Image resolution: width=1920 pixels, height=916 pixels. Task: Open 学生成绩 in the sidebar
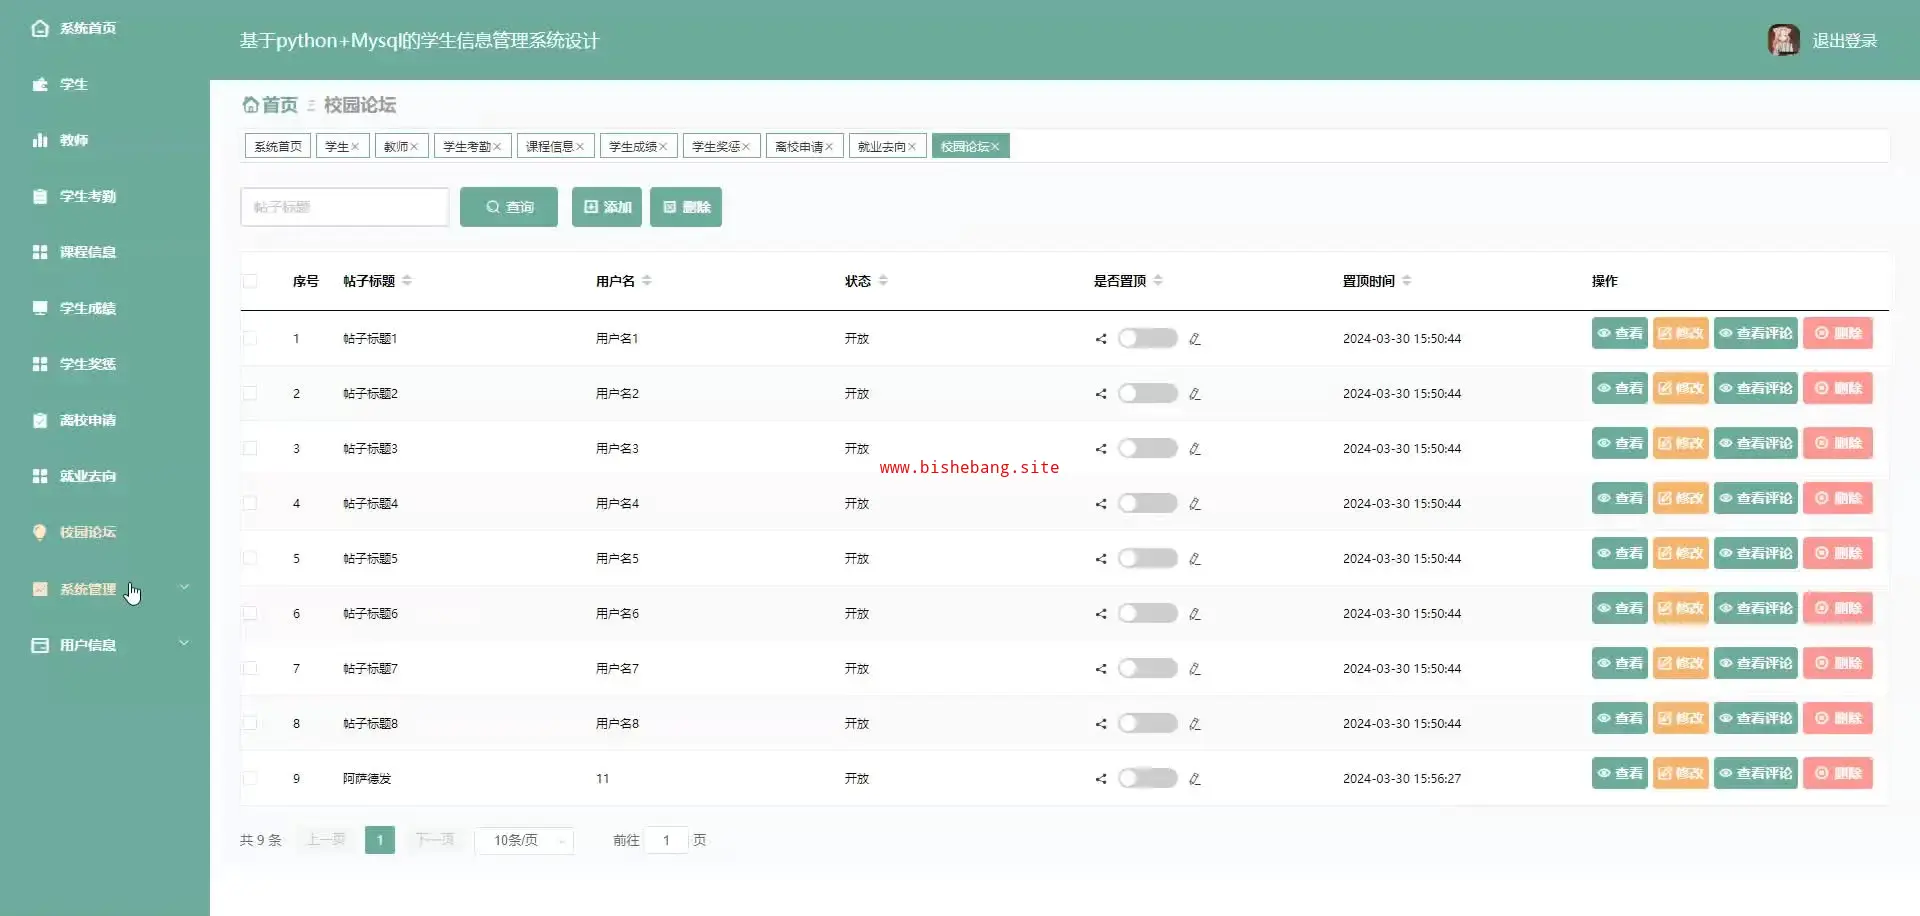click(88, 308)
